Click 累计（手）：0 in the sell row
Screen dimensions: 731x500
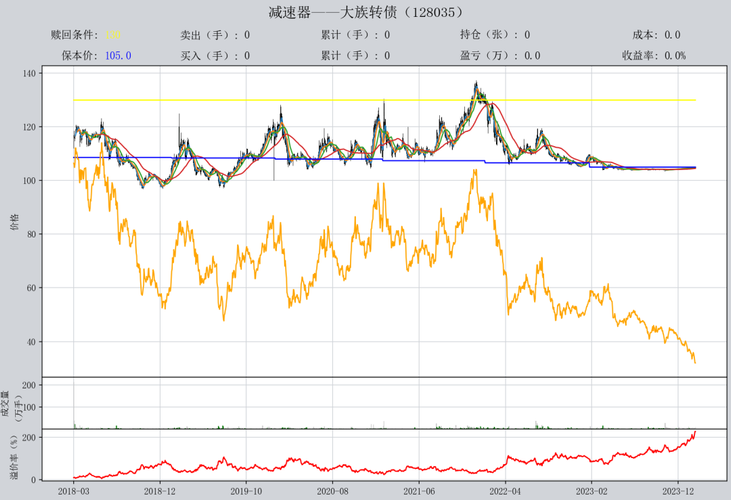(x=355, y=35)
